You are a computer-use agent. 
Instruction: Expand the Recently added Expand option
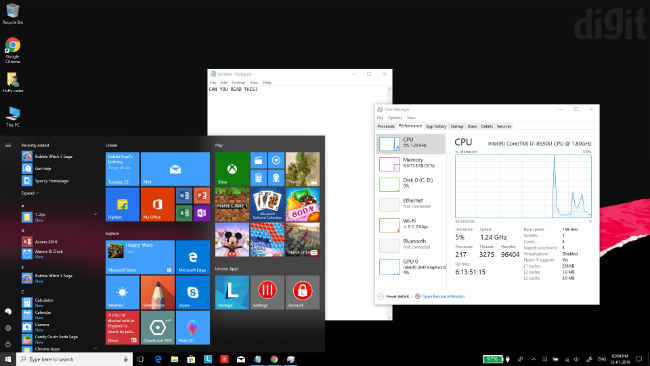click(30, 193)
